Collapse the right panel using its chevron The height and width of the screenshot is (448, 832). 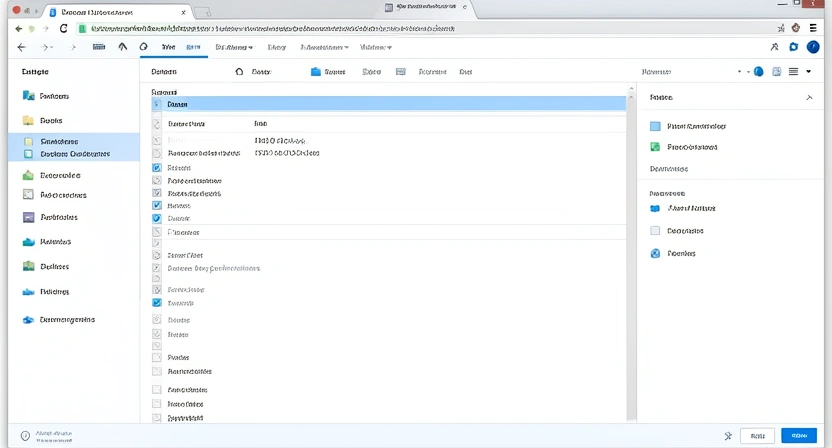click(809, 98)
